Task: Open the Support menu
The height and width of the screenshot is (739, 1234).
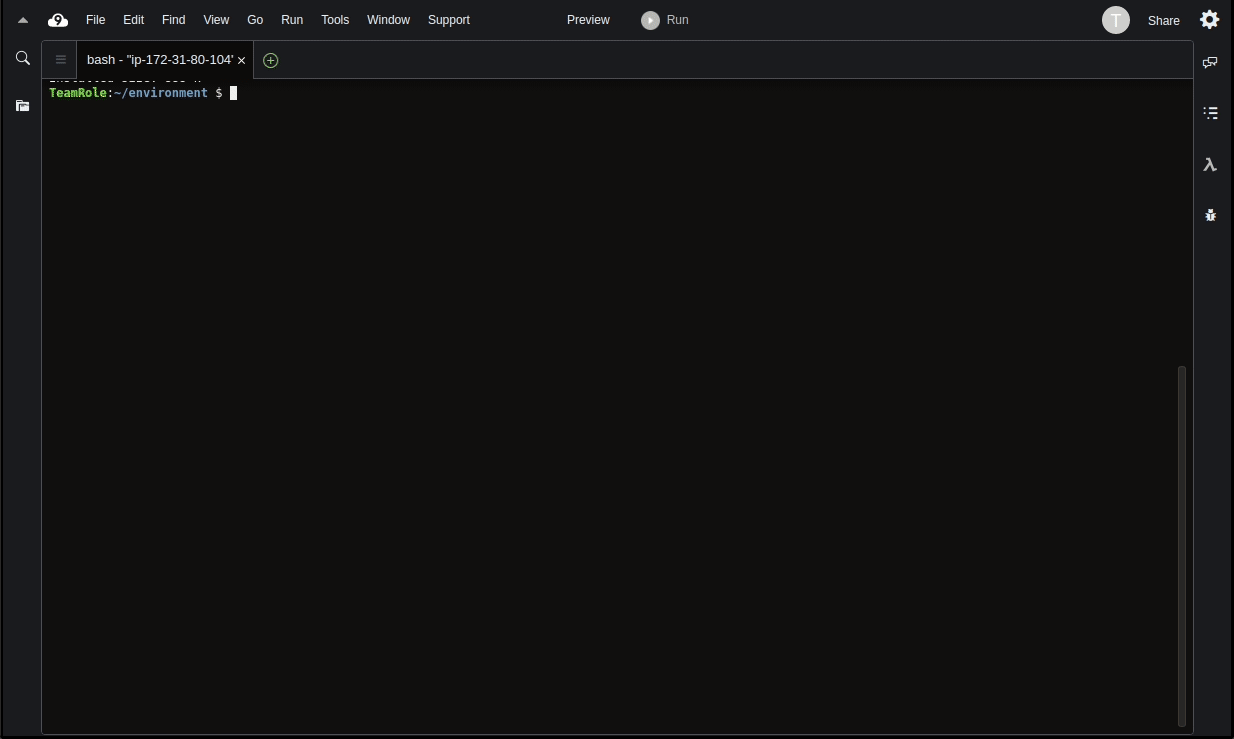Action: (x=449, y=20)
